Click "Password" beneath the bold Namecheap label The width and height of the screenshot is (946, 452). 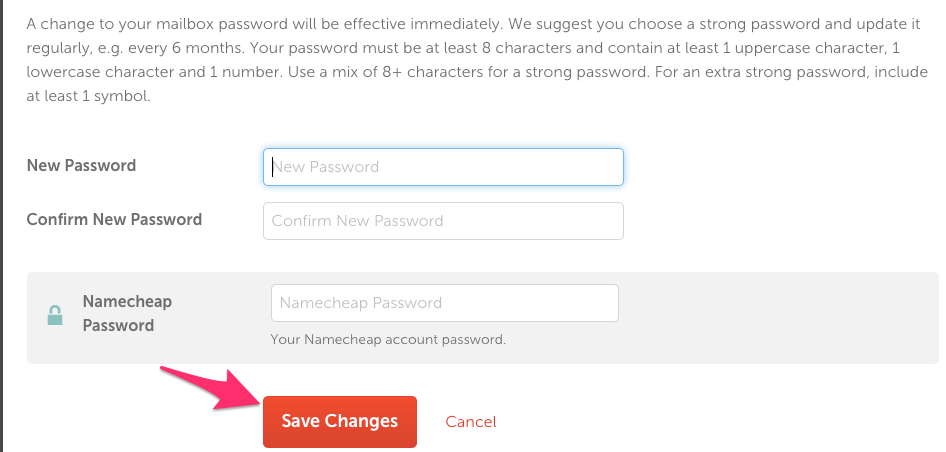[118, 326]
